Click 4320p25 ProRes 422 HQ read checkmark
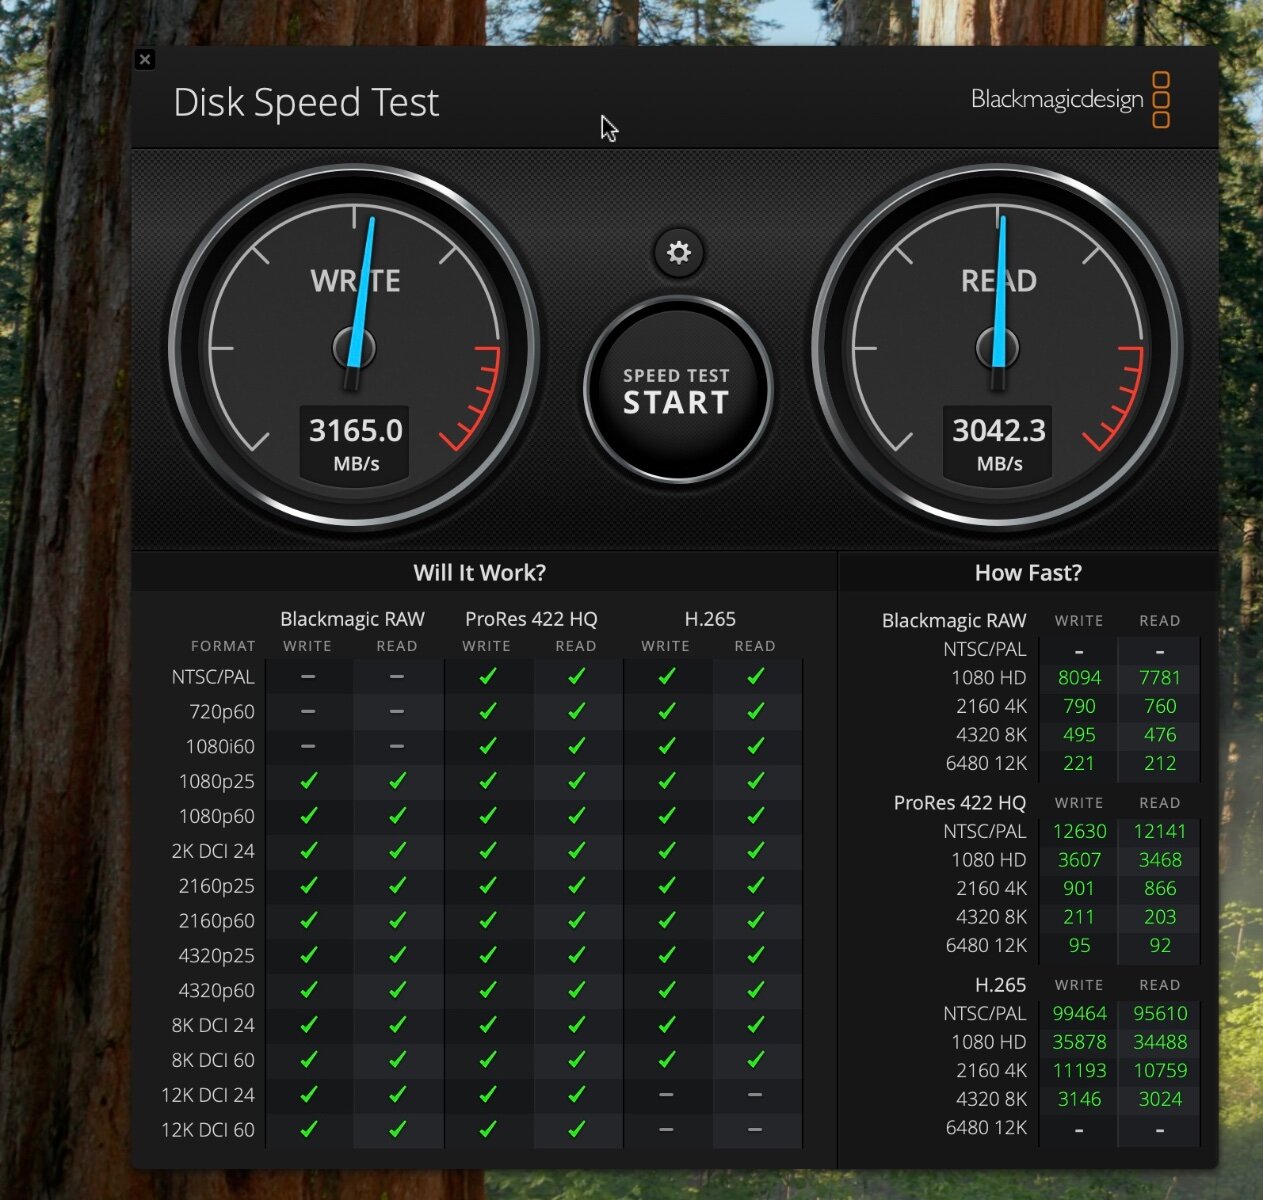Image resolution: width=1263 pixels, height=1200 pixels. click(576, 956)
